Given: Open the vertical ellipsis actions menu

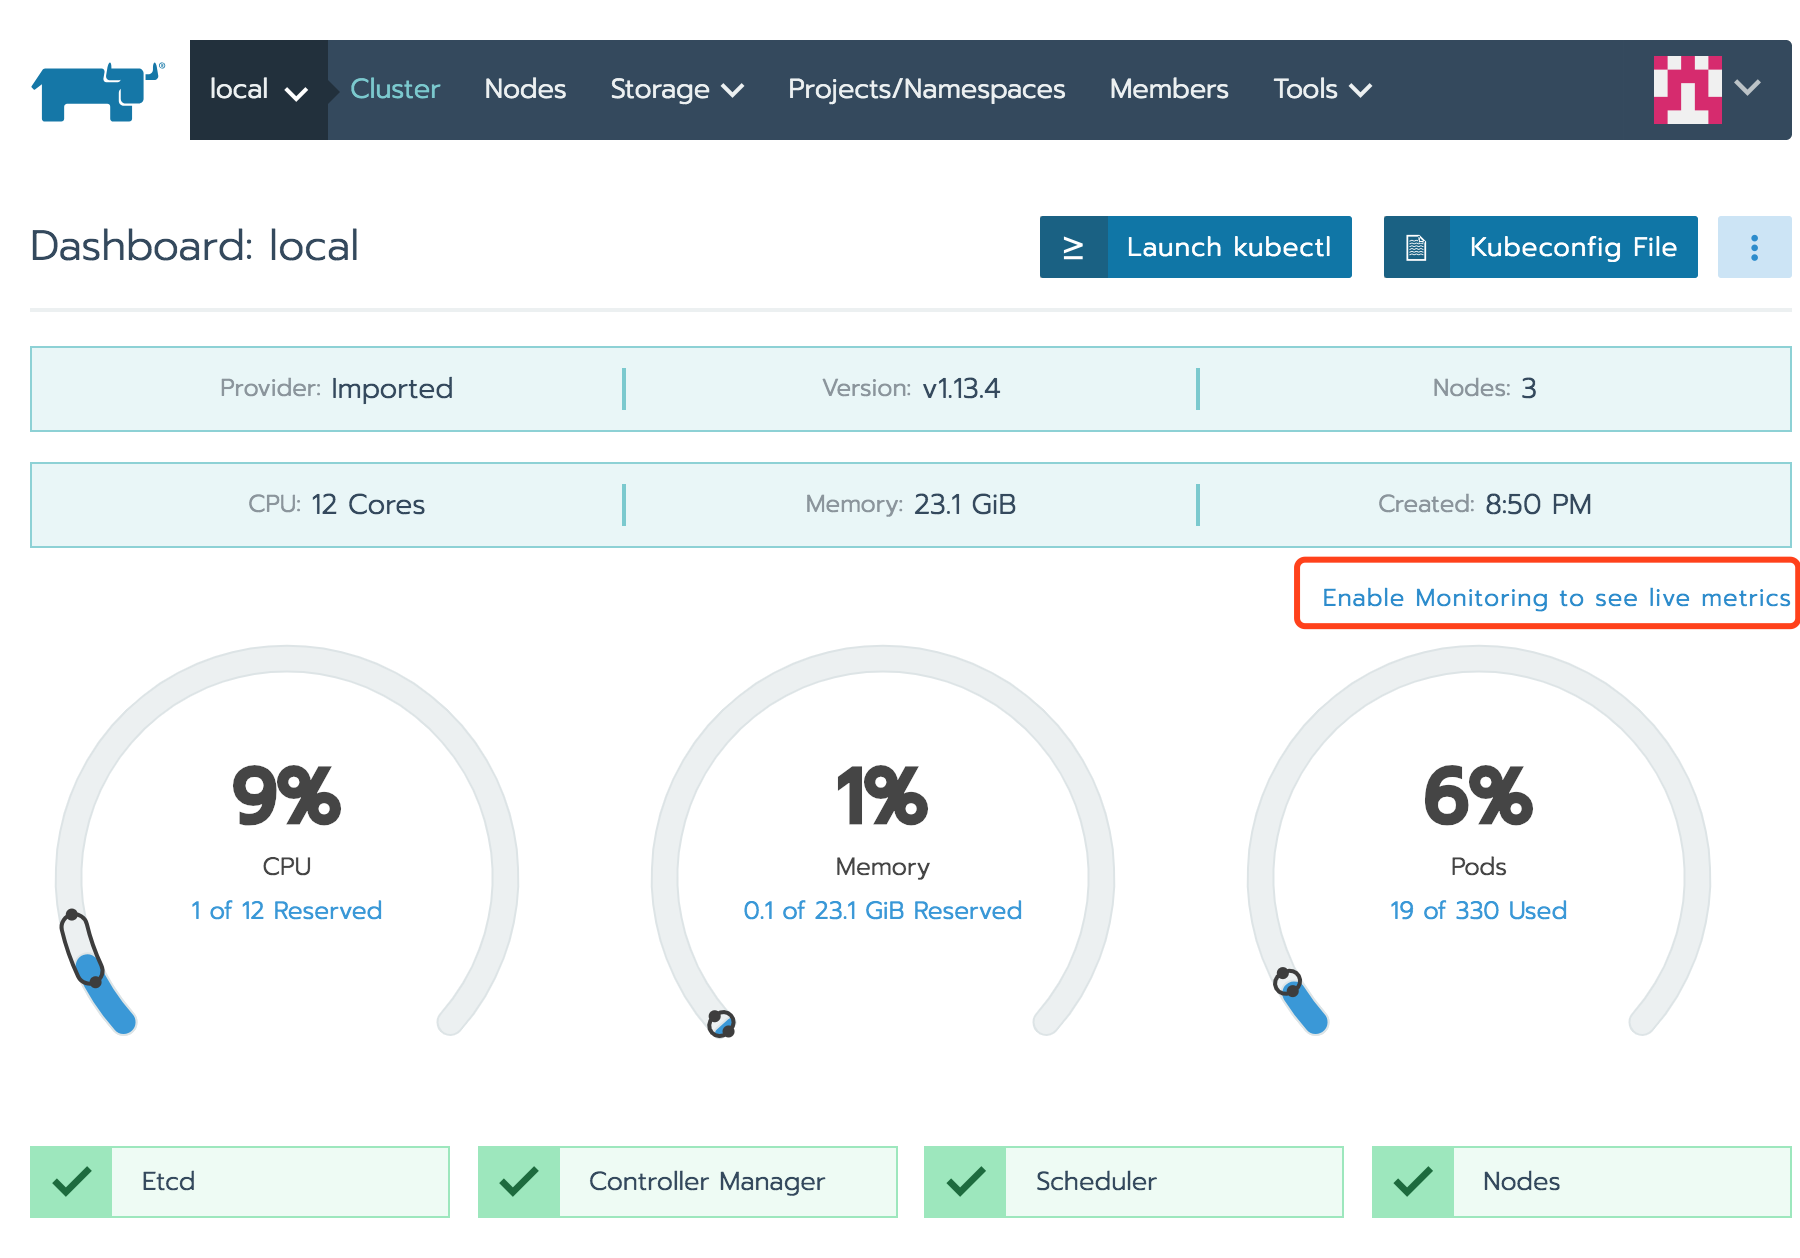Looking at the screenshot, I should pos(1754,247).
